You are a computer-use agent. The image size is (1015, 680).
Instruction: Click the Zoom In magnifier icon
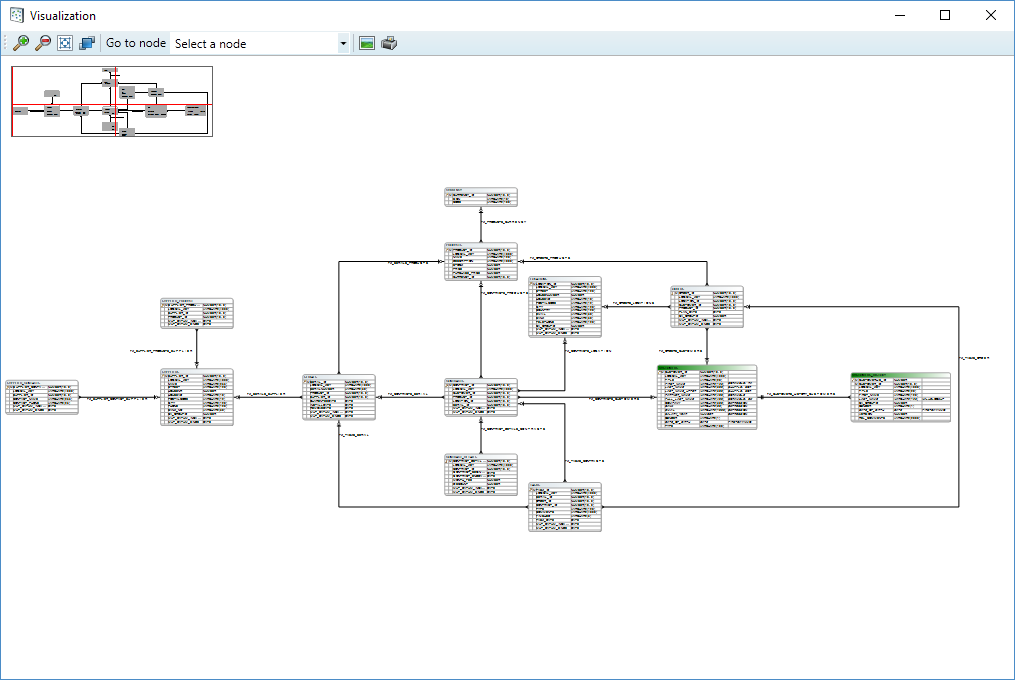point(20,43)
